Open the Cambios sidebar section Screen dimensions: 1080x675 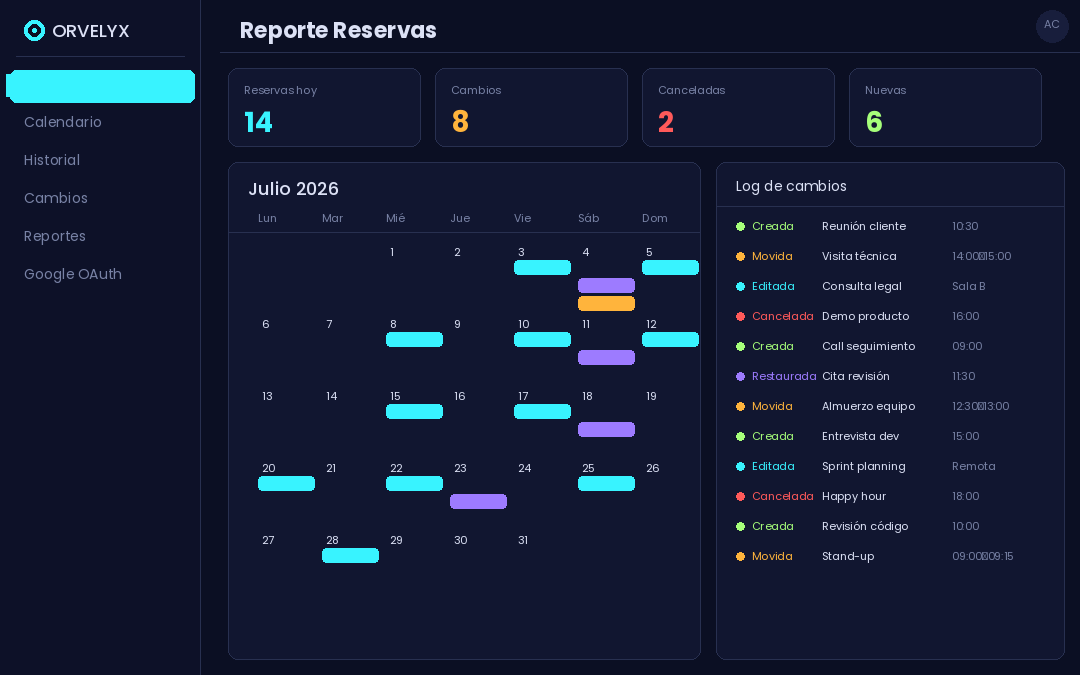click(56, 198)
